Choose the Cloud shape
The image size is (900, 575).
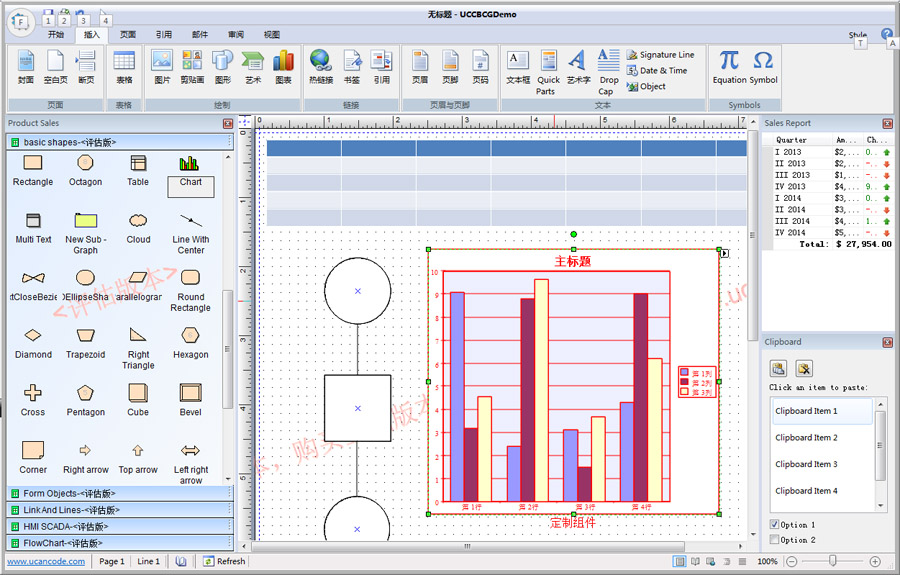pos(138,227)
